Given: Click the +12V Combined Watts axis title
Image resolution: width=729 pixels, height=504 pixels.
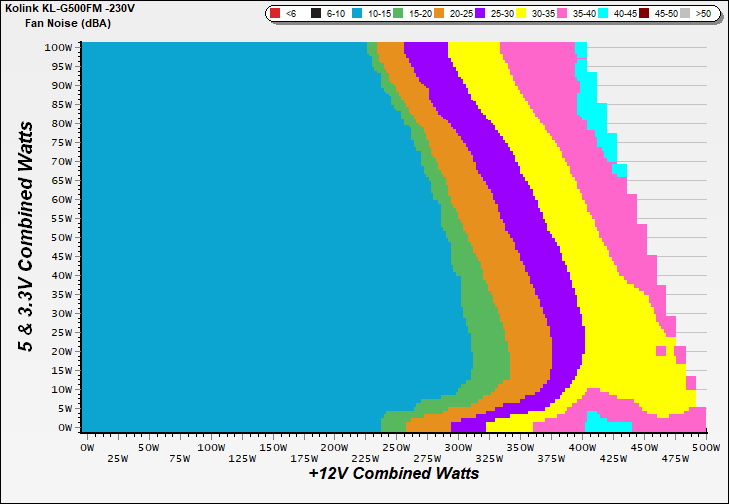Looking at the screenshot, I should 393,473.
